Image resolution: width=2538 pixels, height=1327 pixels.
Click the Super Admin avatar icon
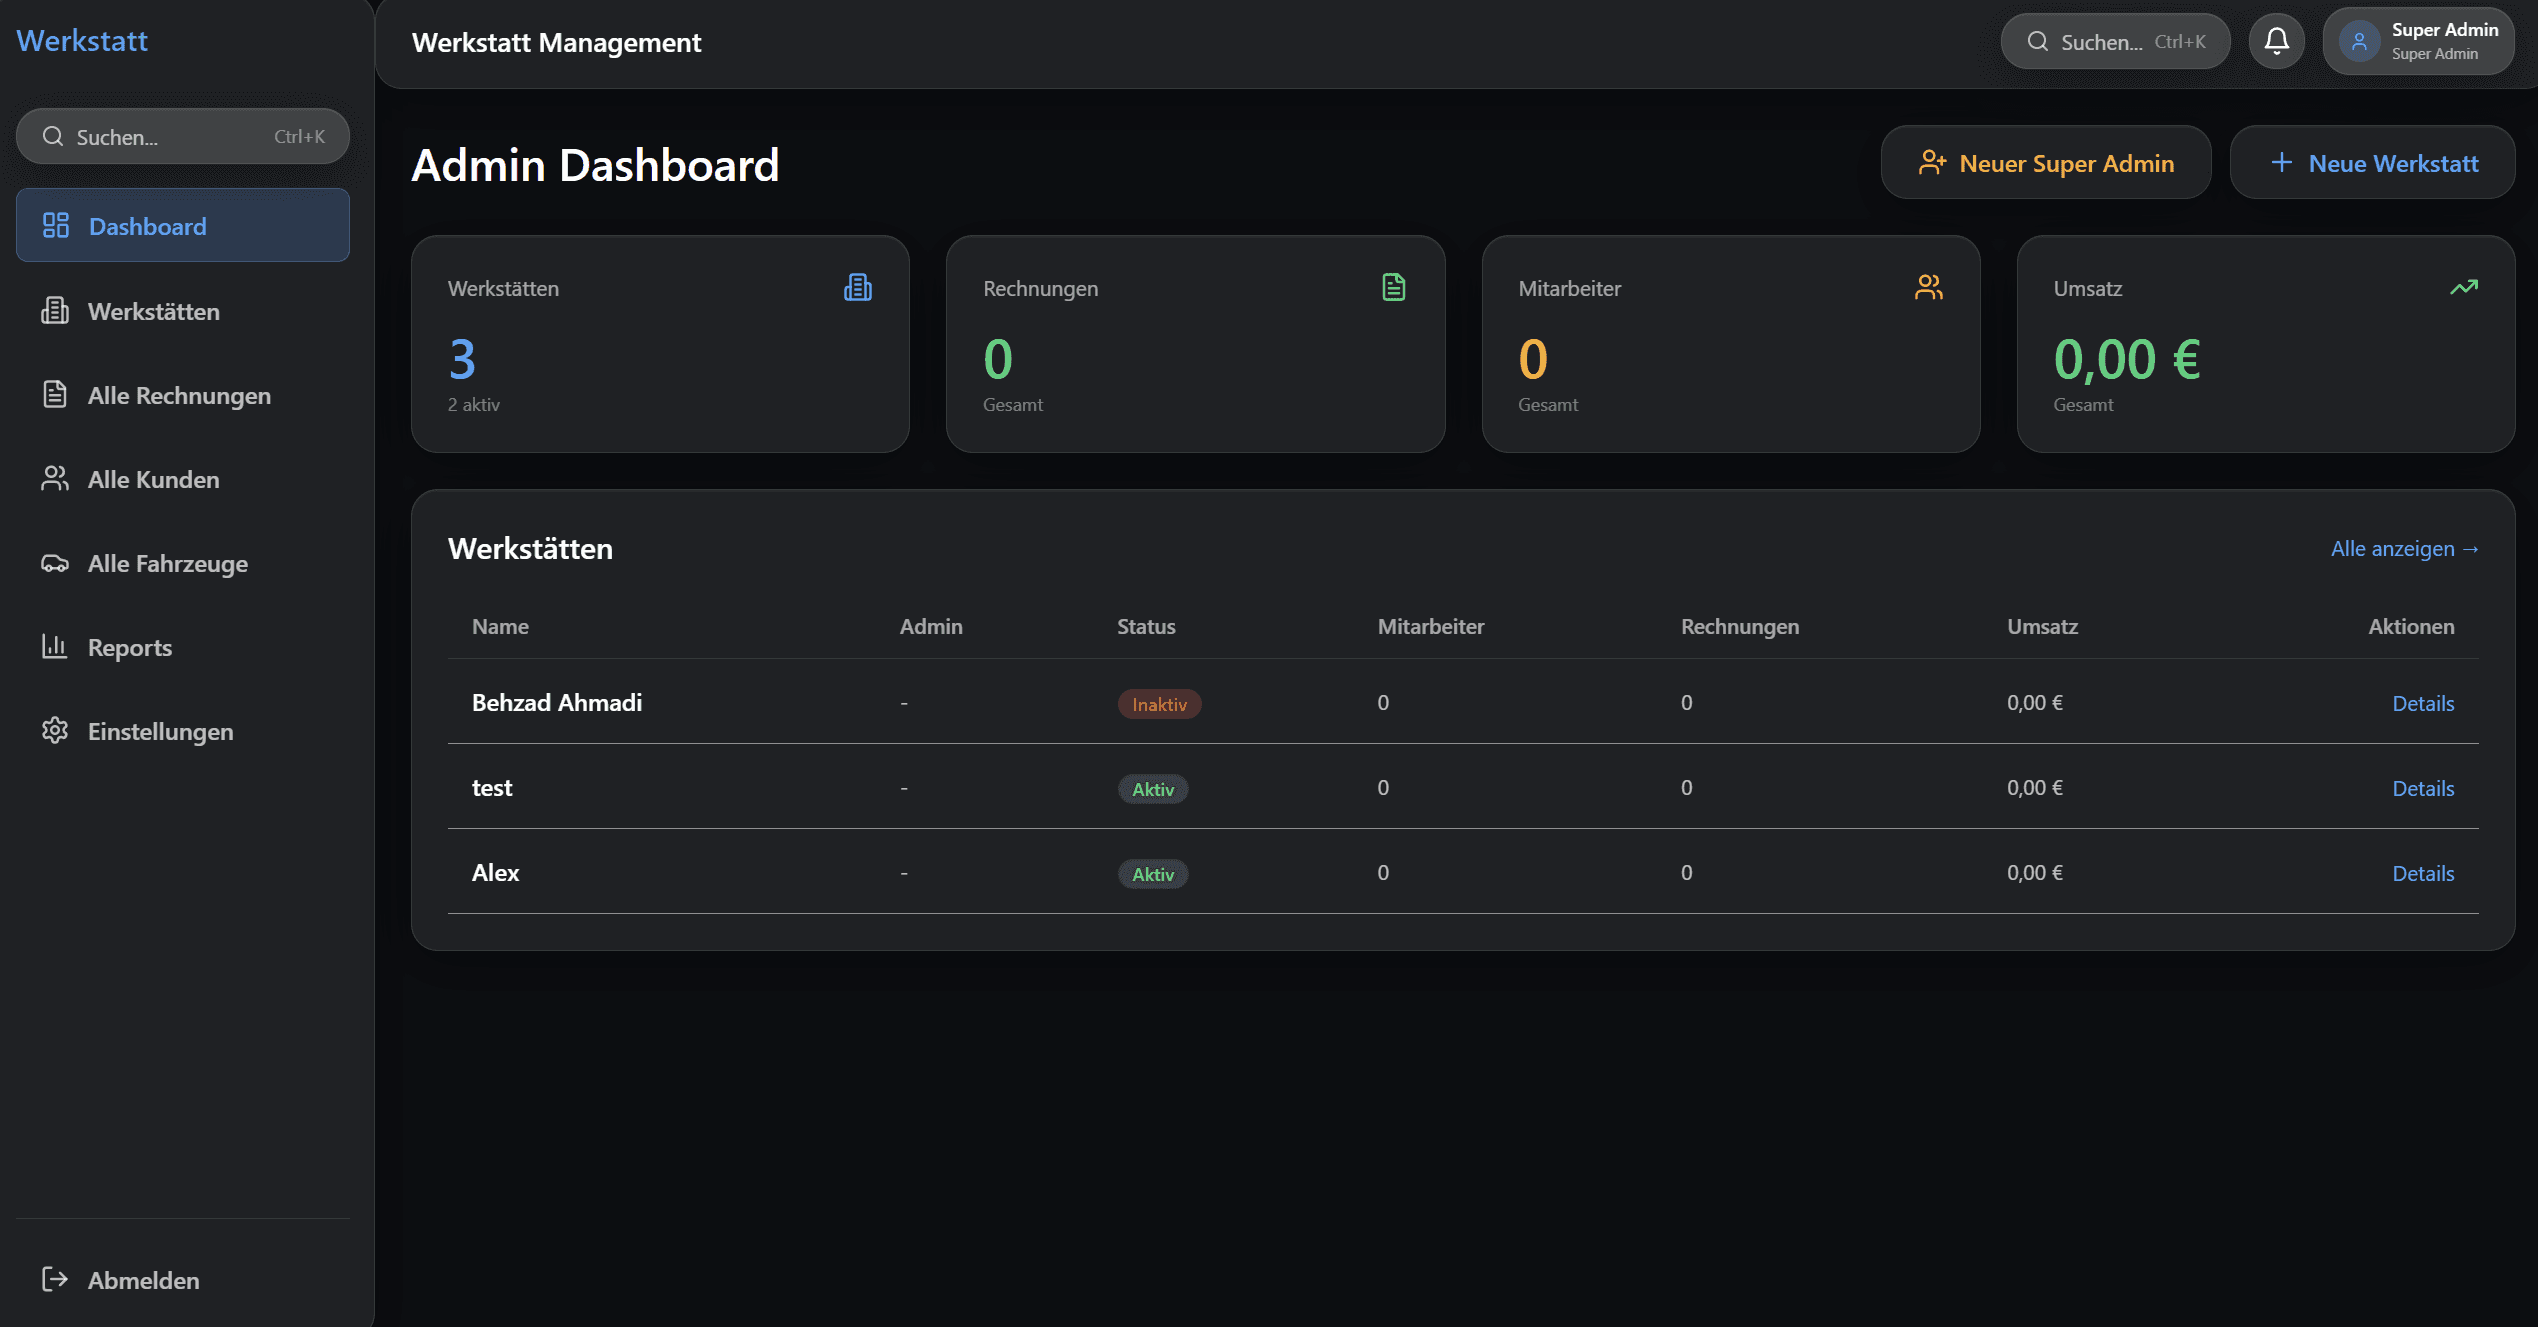point(2359,41)
